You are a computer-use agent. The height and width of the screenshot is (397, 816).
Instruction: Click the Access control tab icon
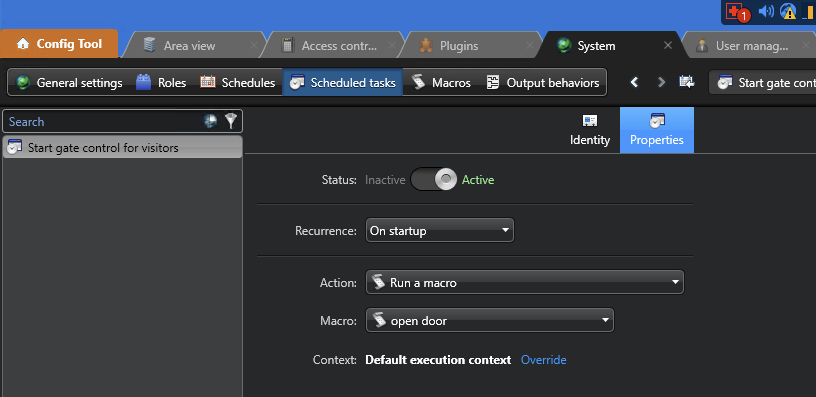click(288, 45)
